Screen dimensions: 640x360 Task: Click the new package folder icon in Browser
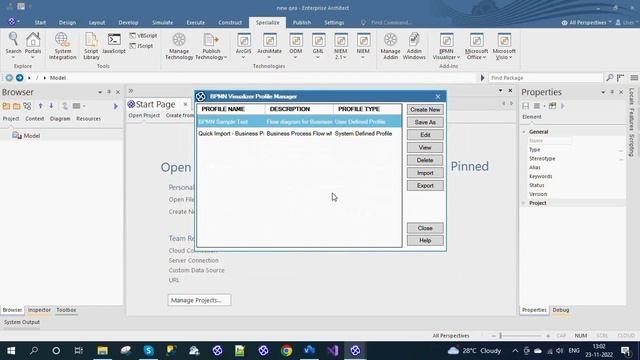(6, 106)
